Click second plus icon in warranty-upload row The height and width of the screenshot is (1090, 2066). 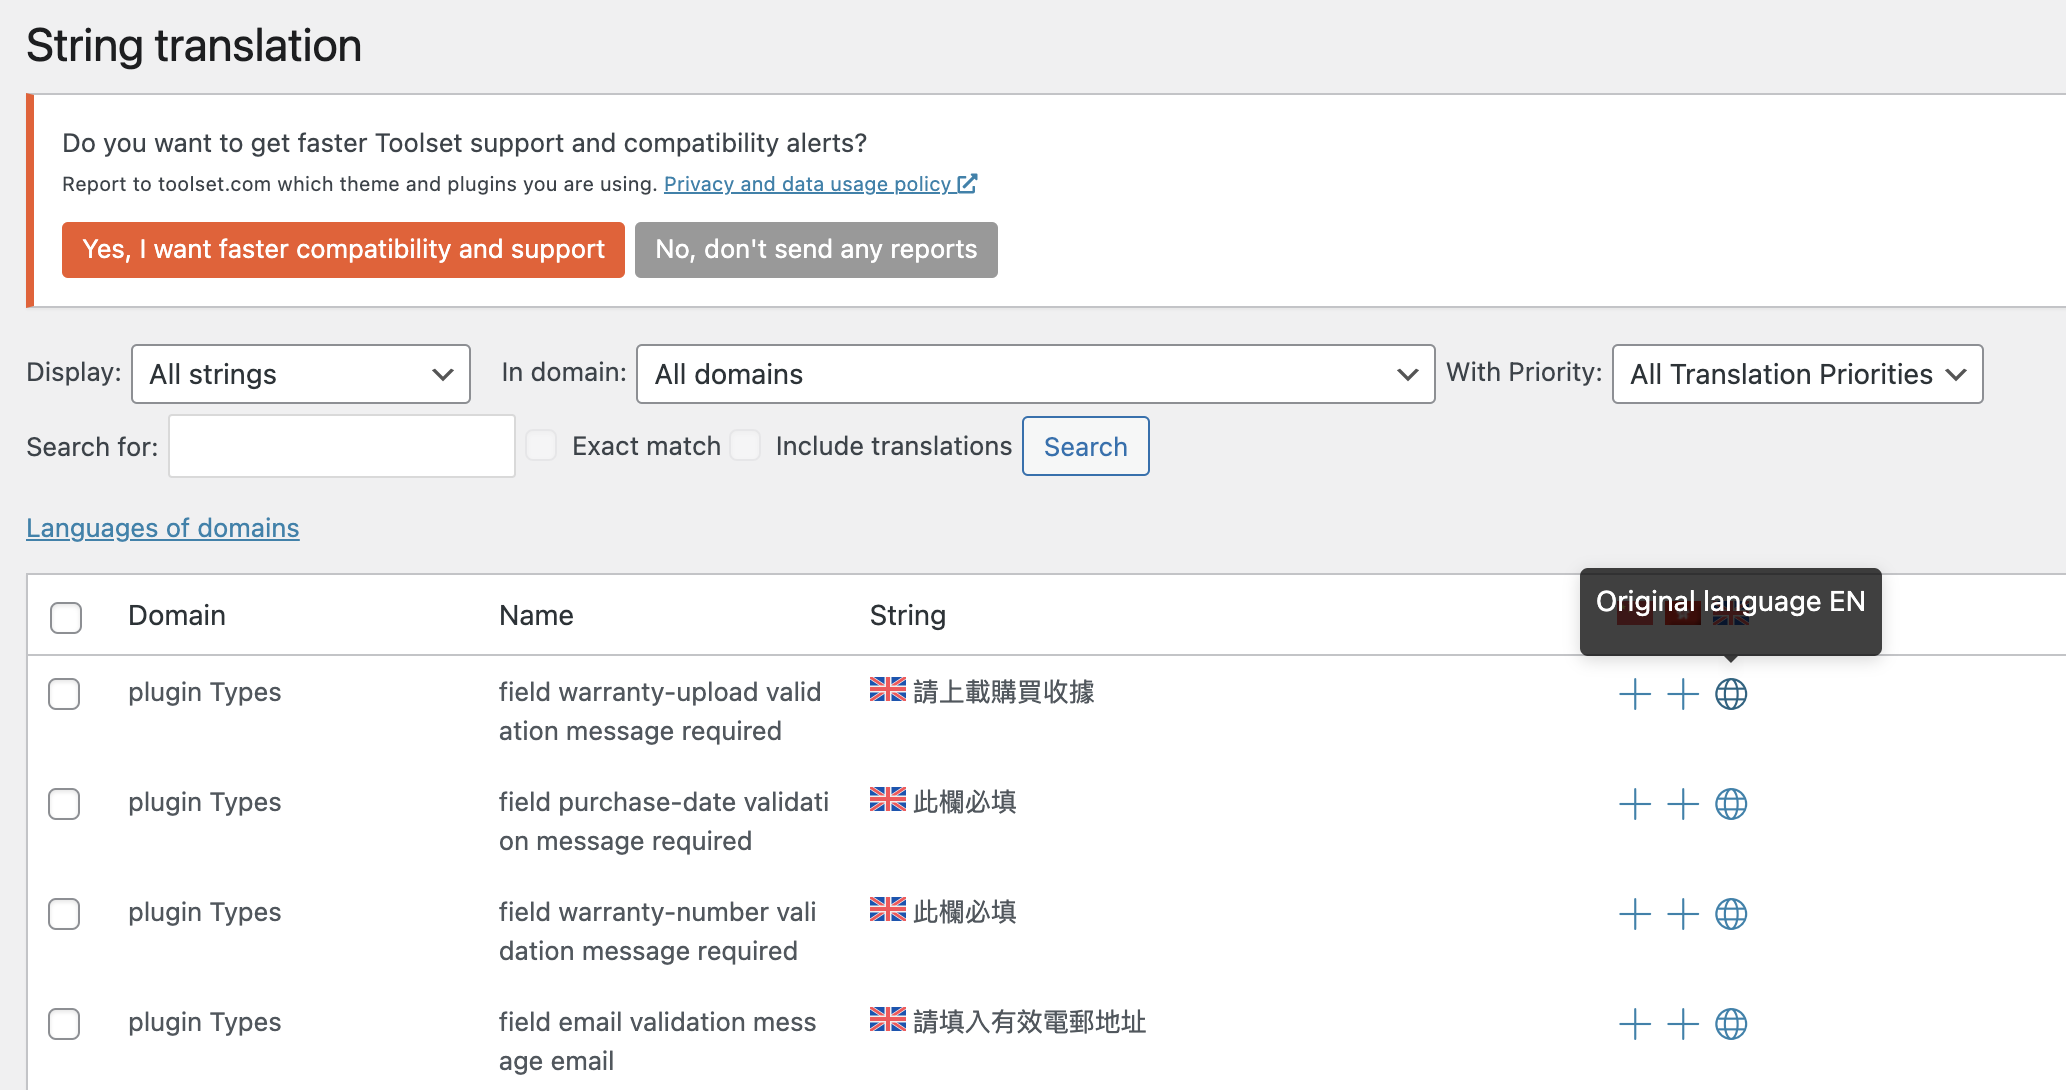(1683, 694)
